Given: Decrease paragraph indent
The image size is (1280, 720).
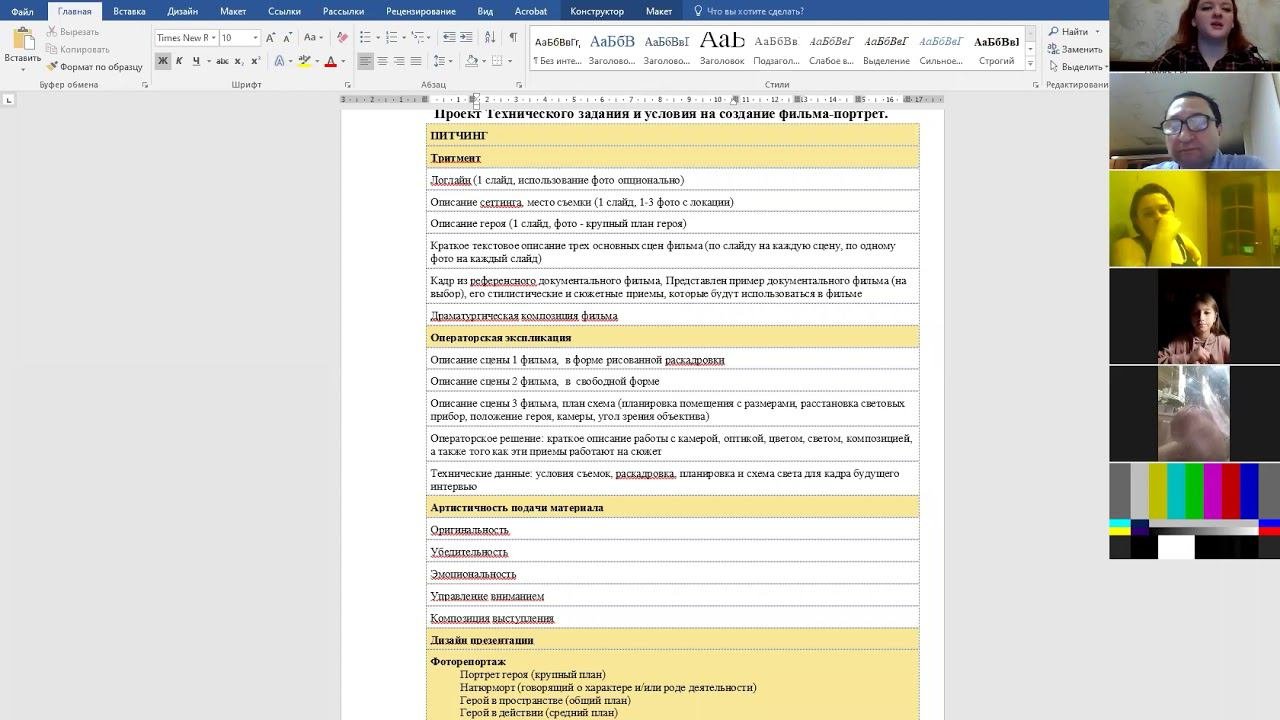Looking at the screenshot, I should (x=449, y=38).
